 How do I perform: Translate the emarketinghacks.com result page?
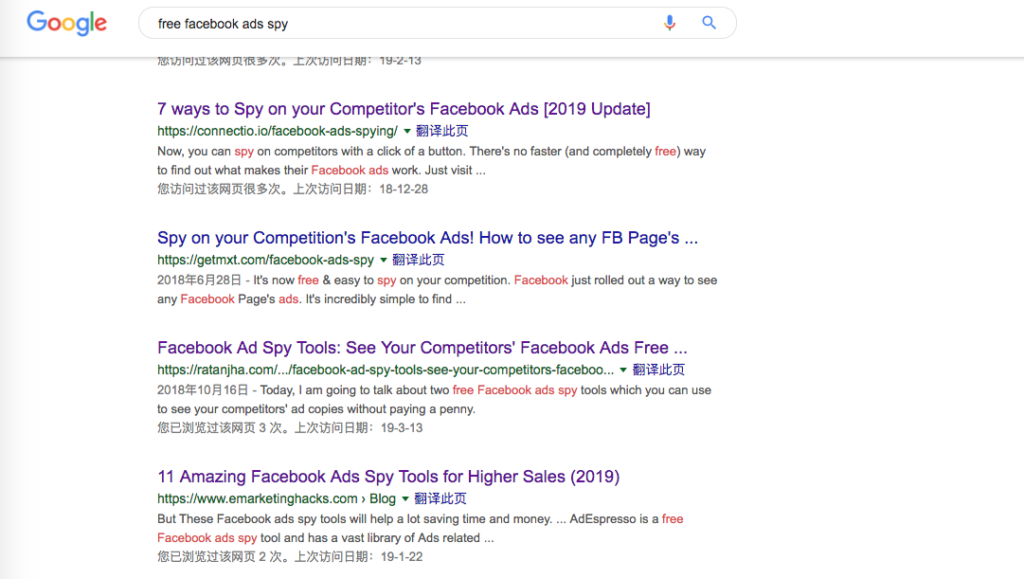coord(440,499)
